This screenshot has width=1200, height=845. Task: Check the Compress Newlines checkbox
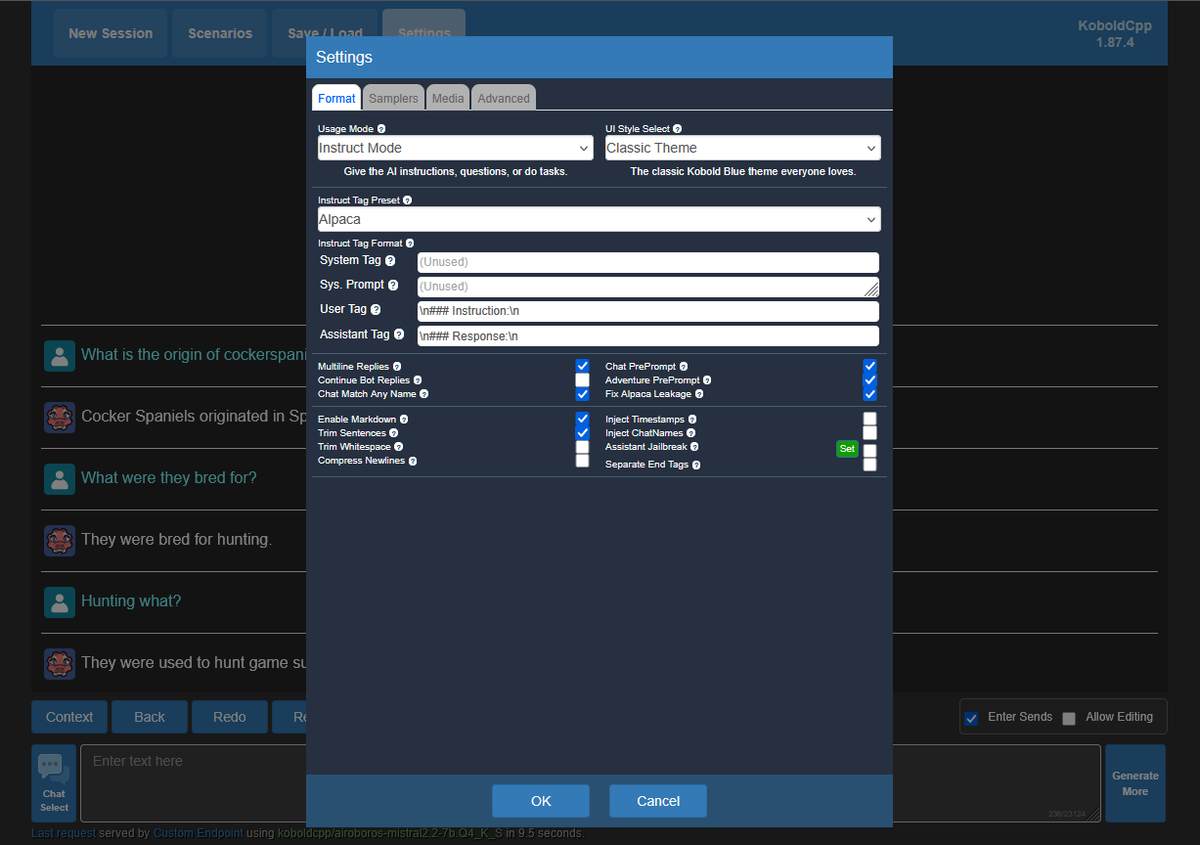click(x=582, y=461)
